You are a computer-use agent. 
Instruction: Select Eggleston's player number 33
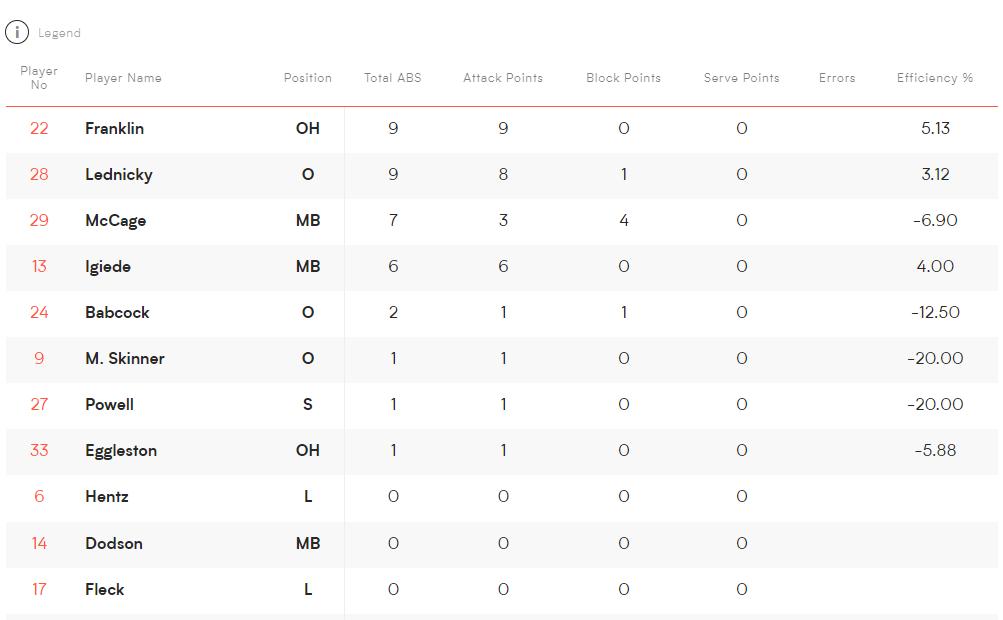pos(39,450)
